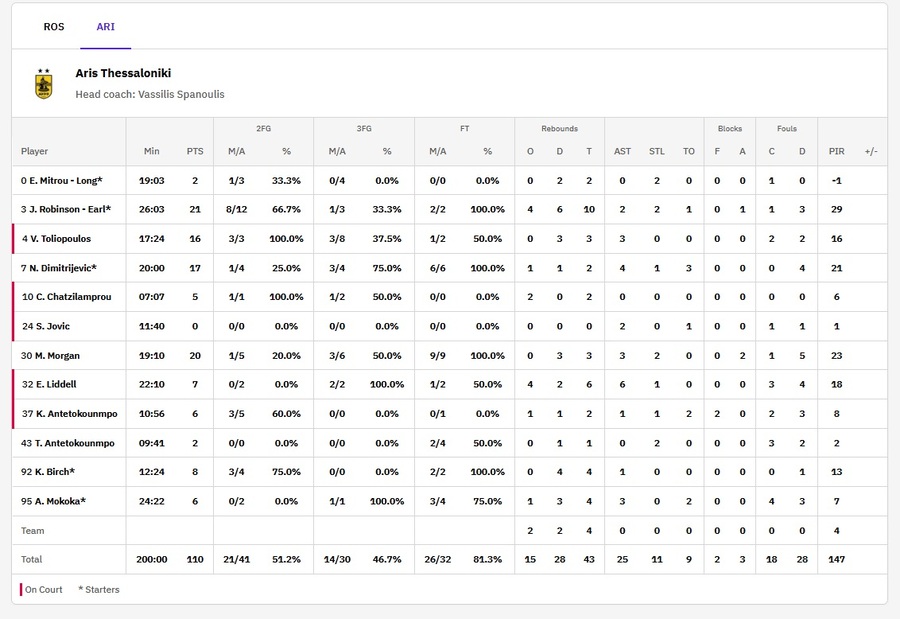Click the AST column header
900x619 pixels.
click(x=622, y=151)
